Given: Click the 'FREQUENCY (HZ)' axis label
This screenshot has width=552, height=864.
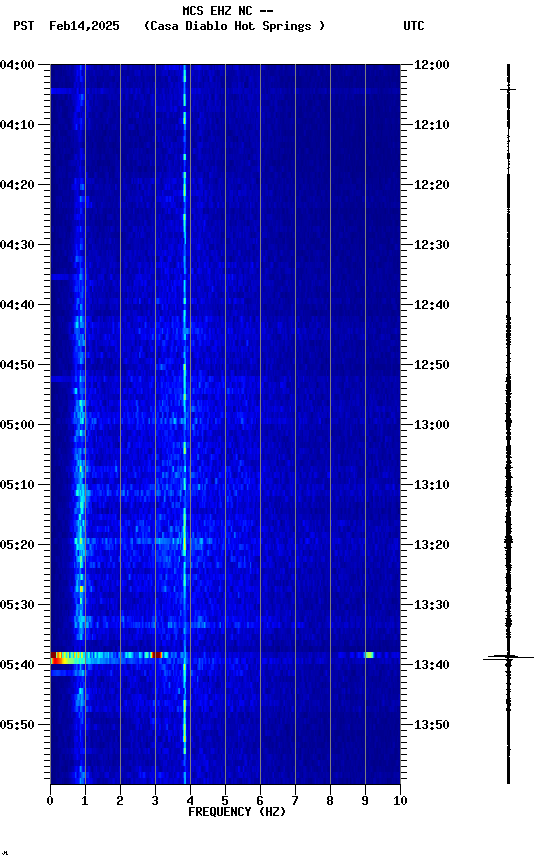Looking at the screenshot, I should (x=237, y=812).
